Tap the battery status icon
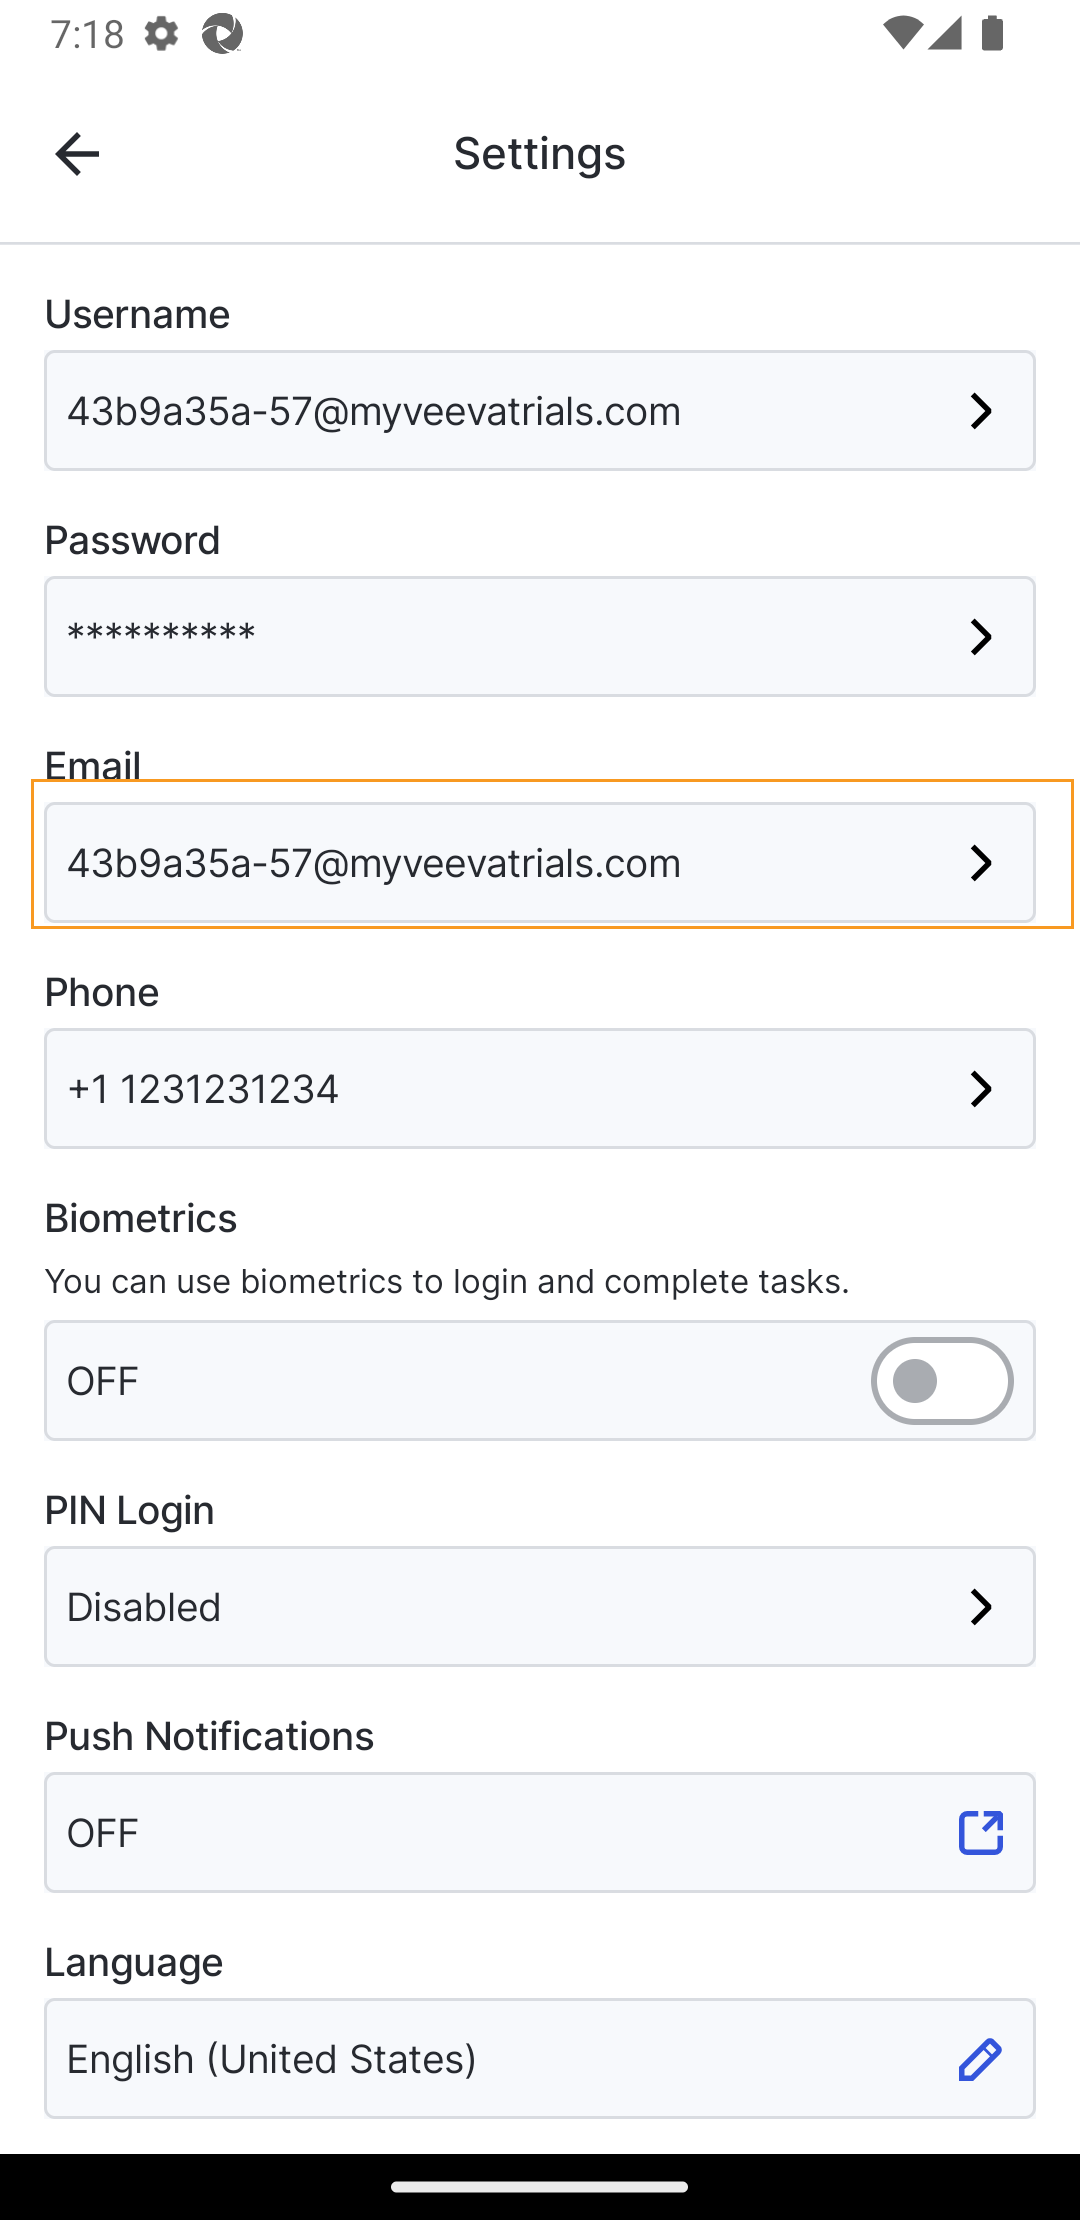The width and height of the screenshot is (1080, 2220). click(992, 35)
